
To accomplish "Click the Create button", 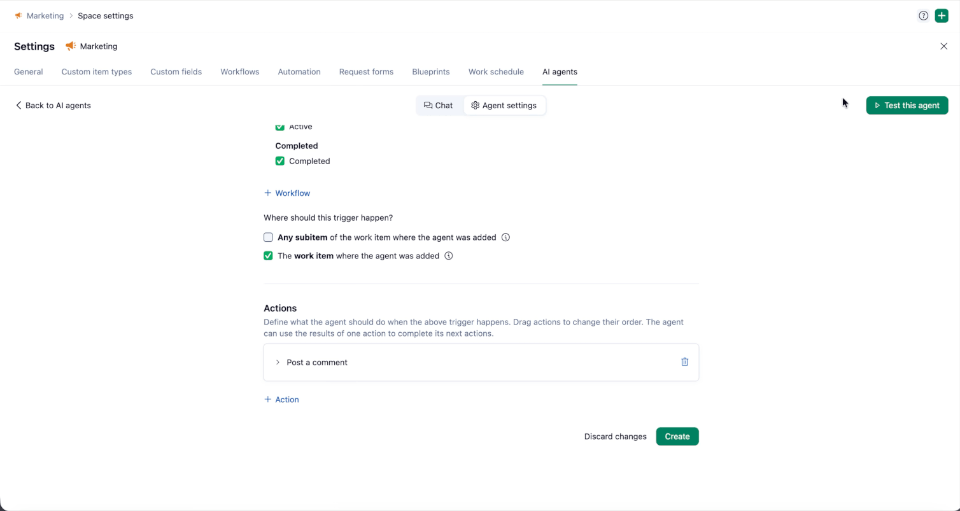I will tap(677, 436).
